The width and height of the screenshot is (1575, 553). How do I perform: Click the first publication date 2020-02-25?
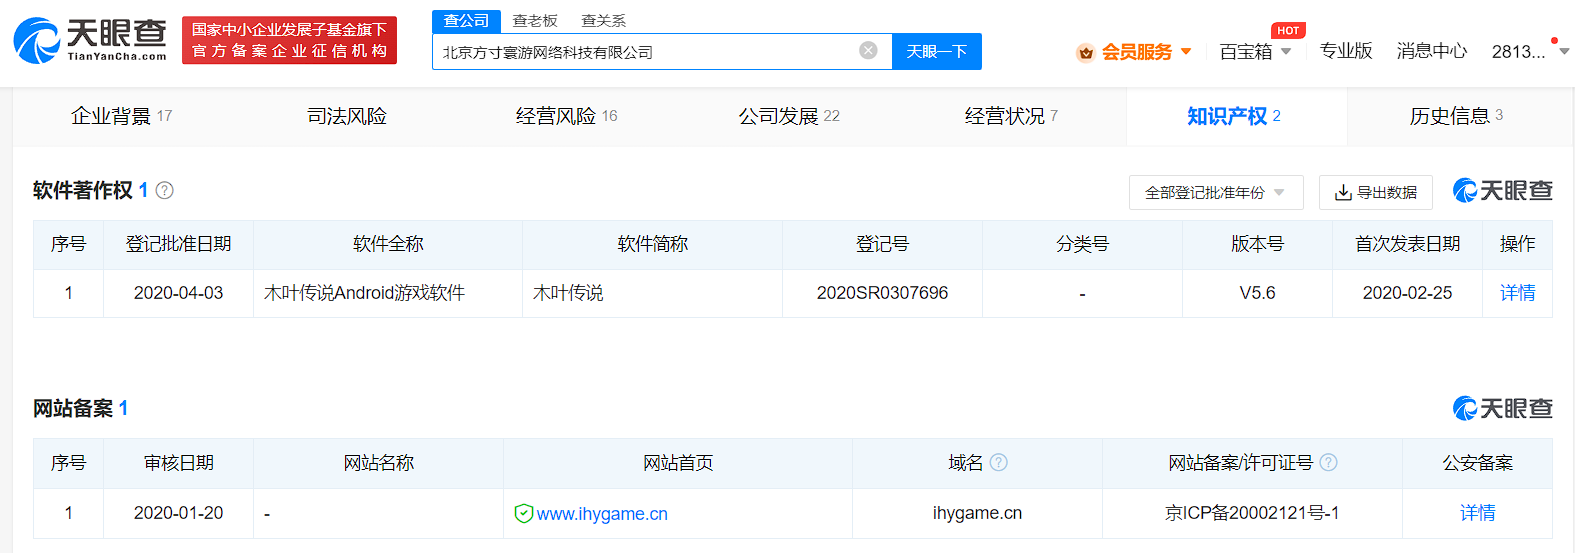(1407, 293)
